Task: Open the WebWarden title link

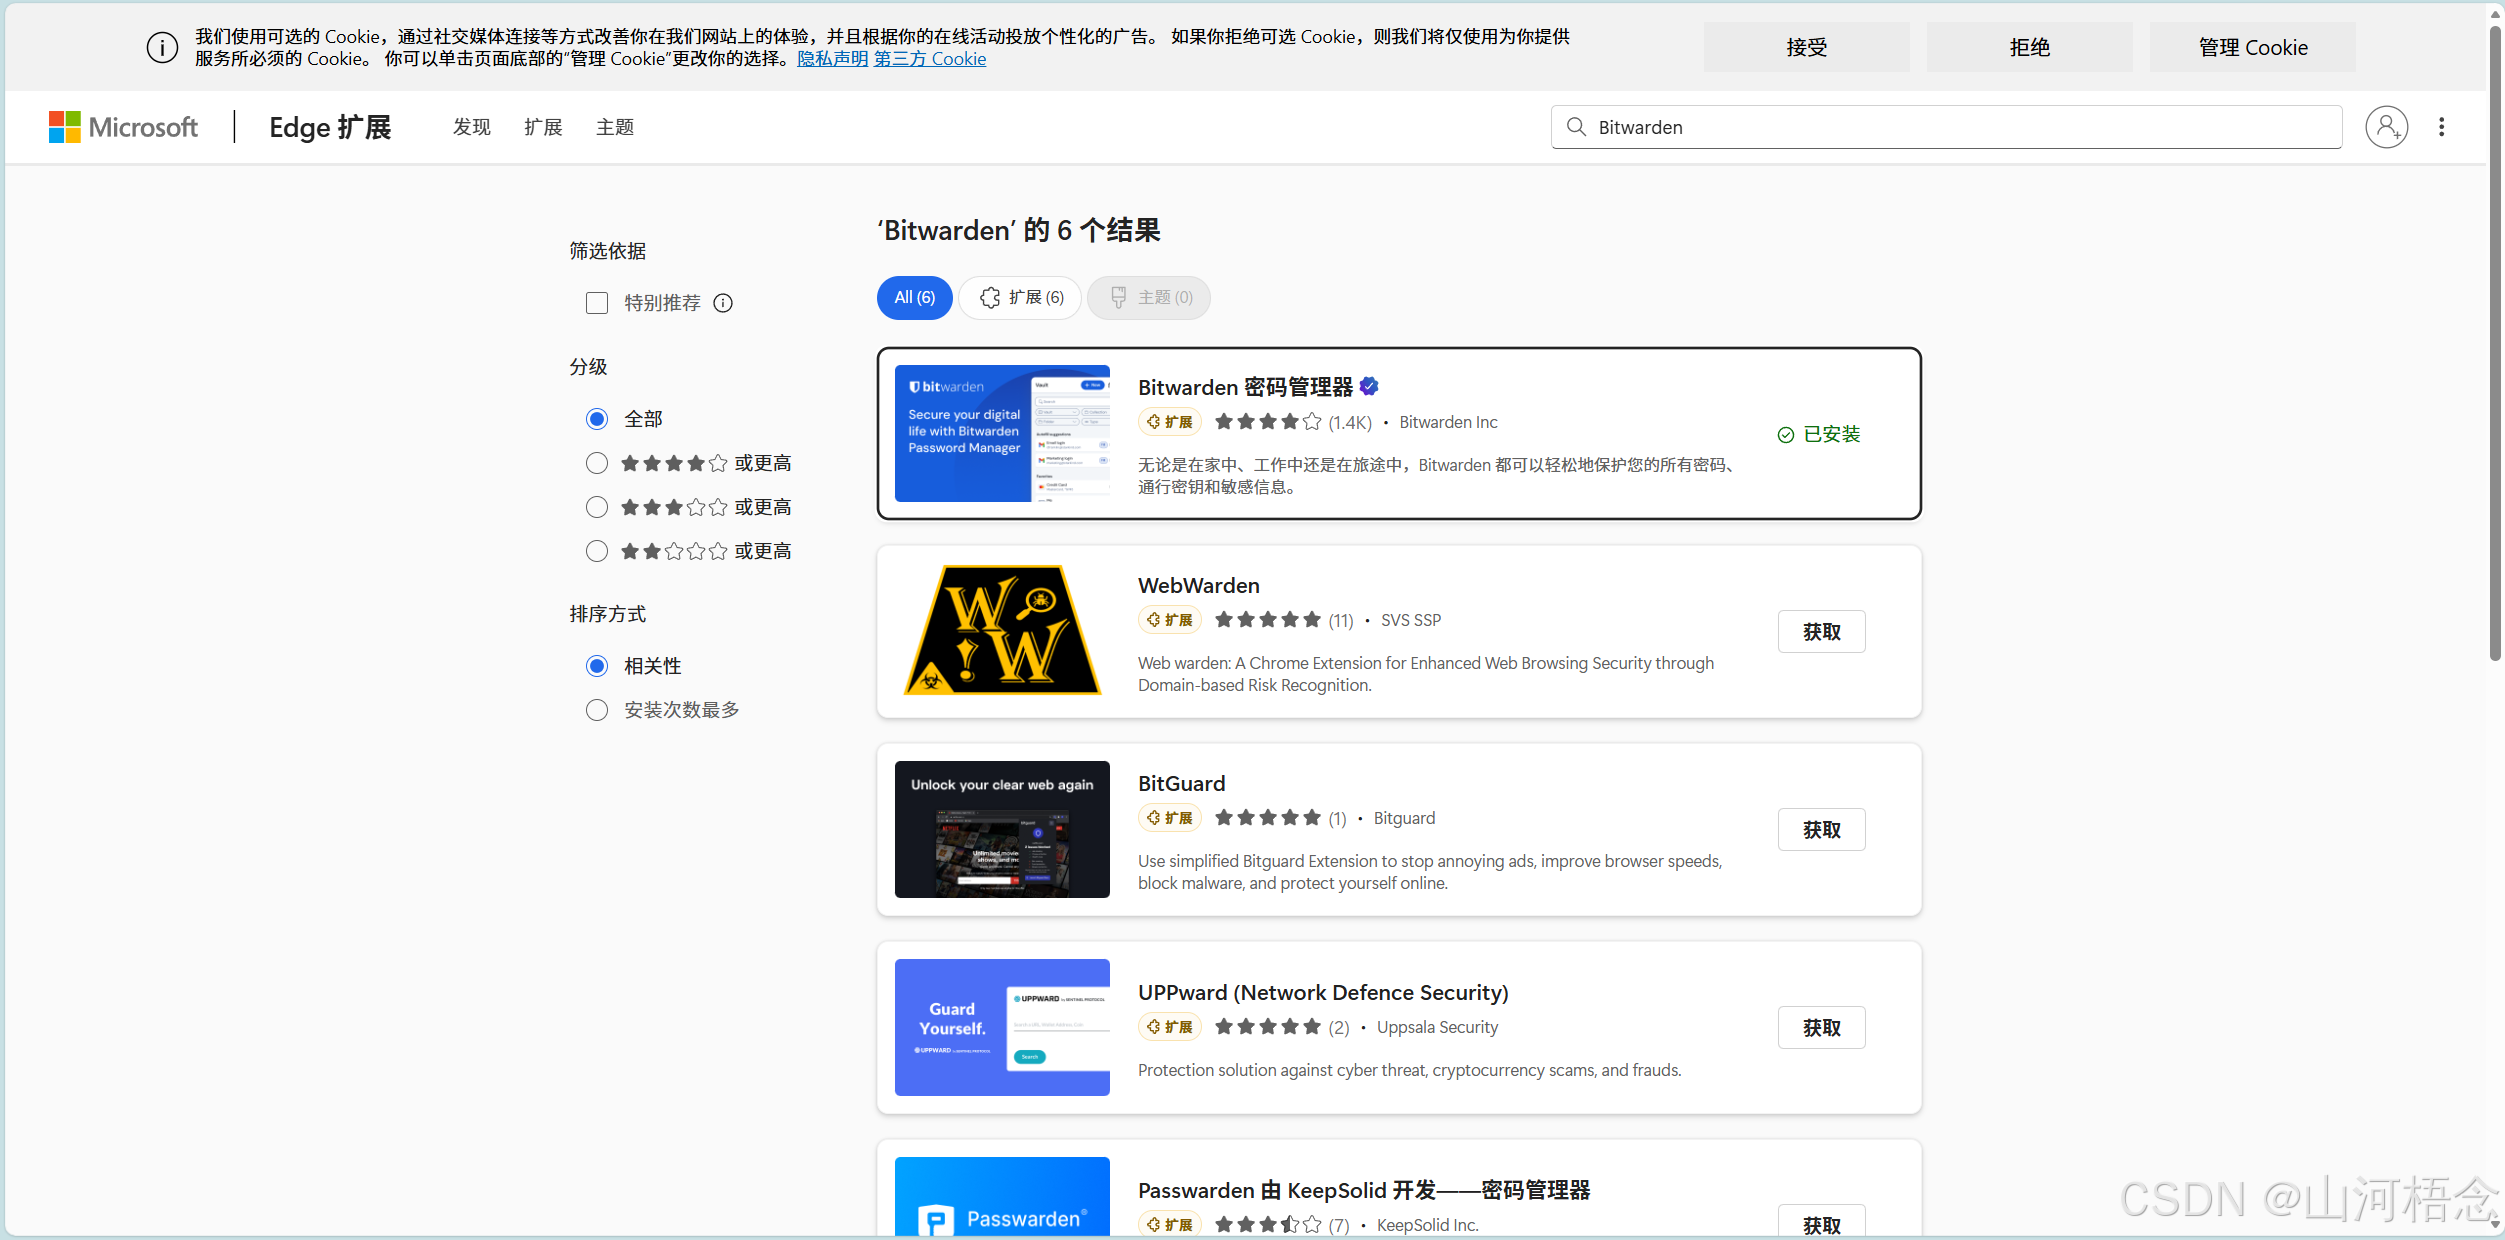Action: tap(1198, 585)
